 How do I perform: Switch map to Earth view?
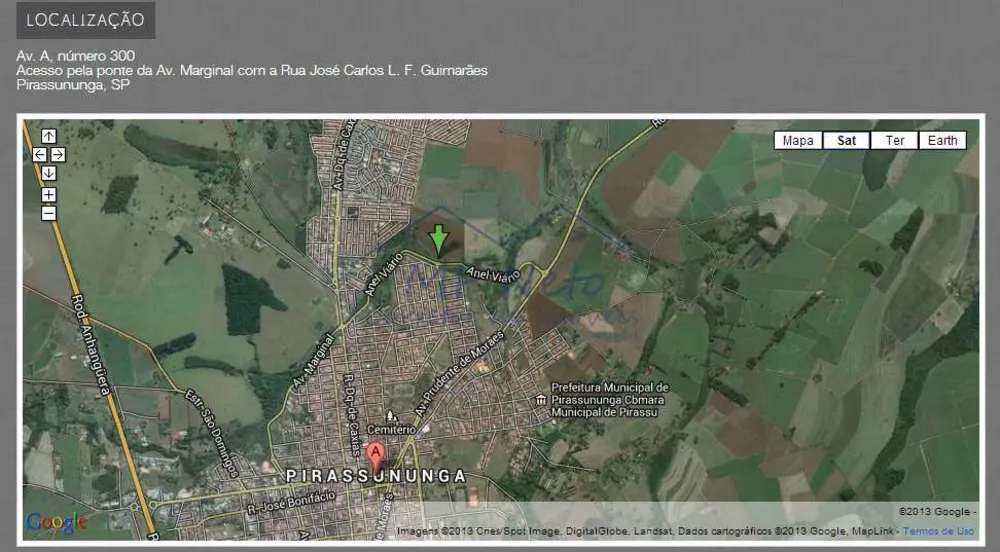coord(943,140)
